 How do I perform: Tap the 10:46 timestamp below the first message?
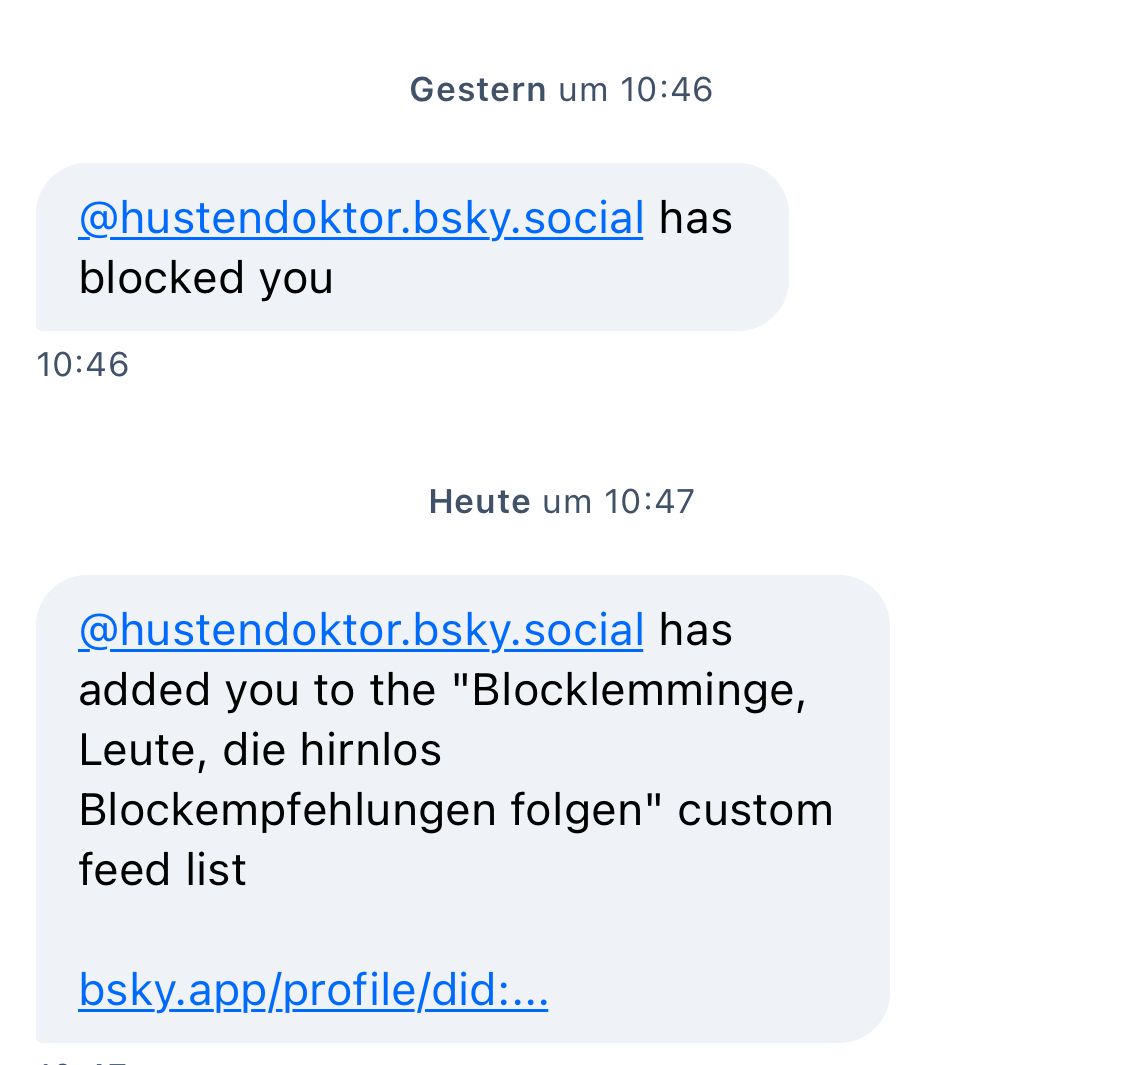(82, 365)
